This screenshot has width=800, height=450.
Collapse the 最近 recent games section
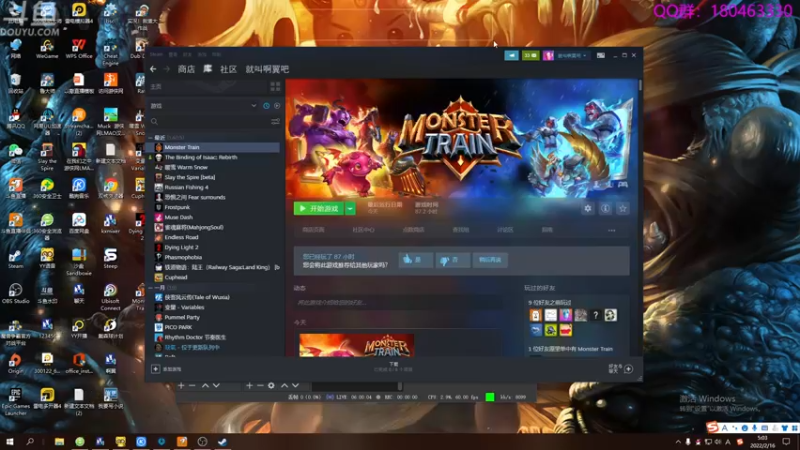coord(151,138)
